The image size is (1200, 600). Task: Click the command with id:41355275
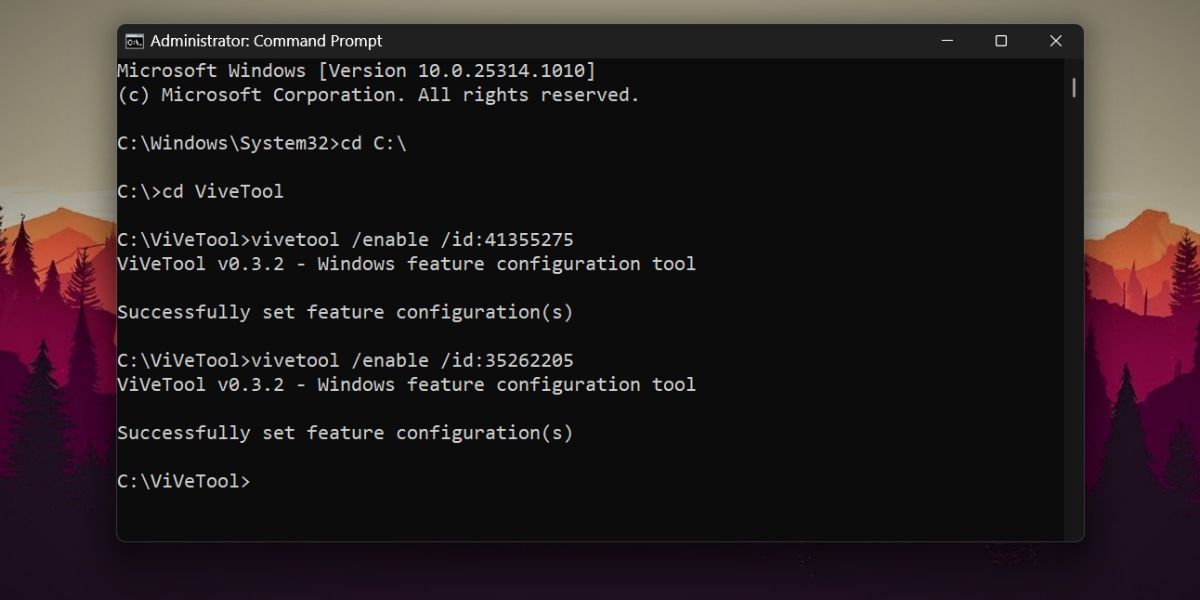pos(345,240)
